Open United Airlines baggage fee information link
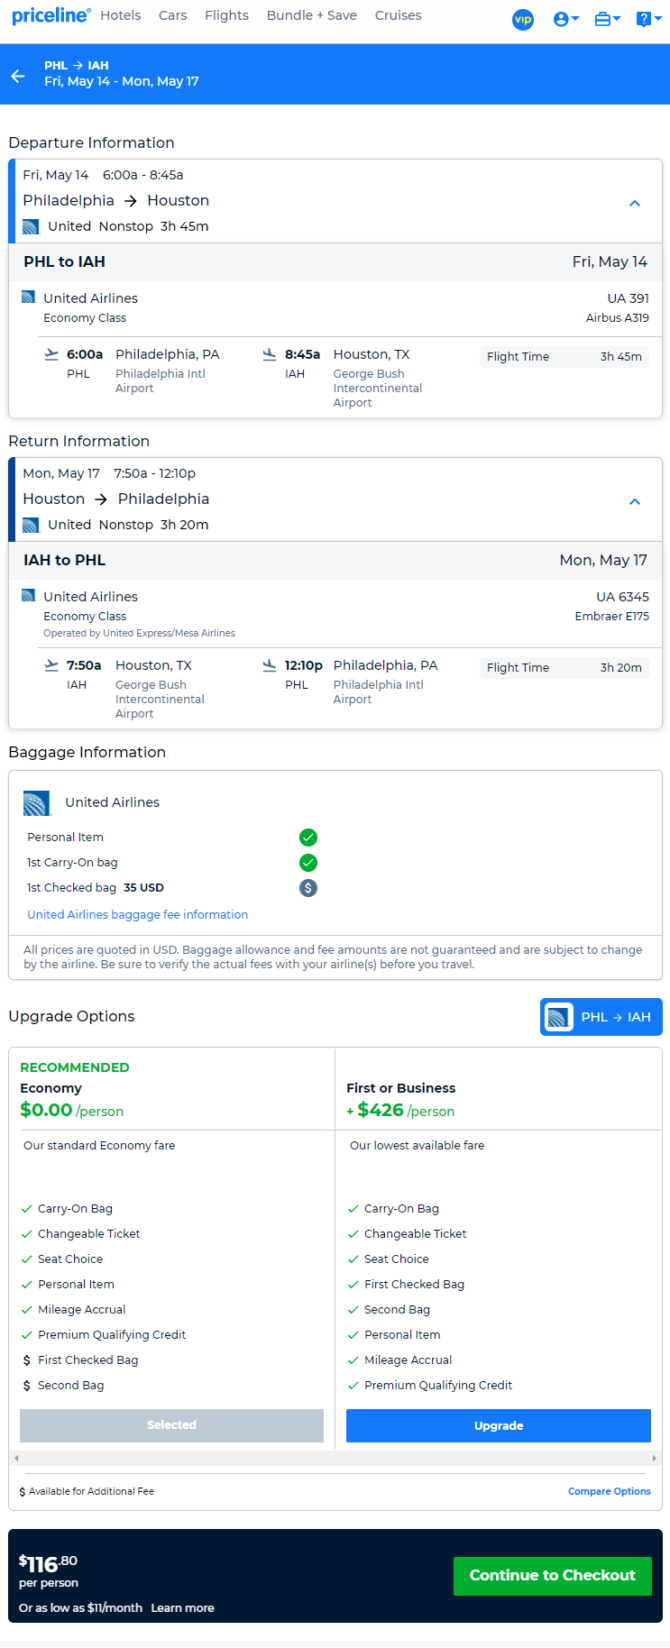670x1648 pixels. [x=138, y=914]
